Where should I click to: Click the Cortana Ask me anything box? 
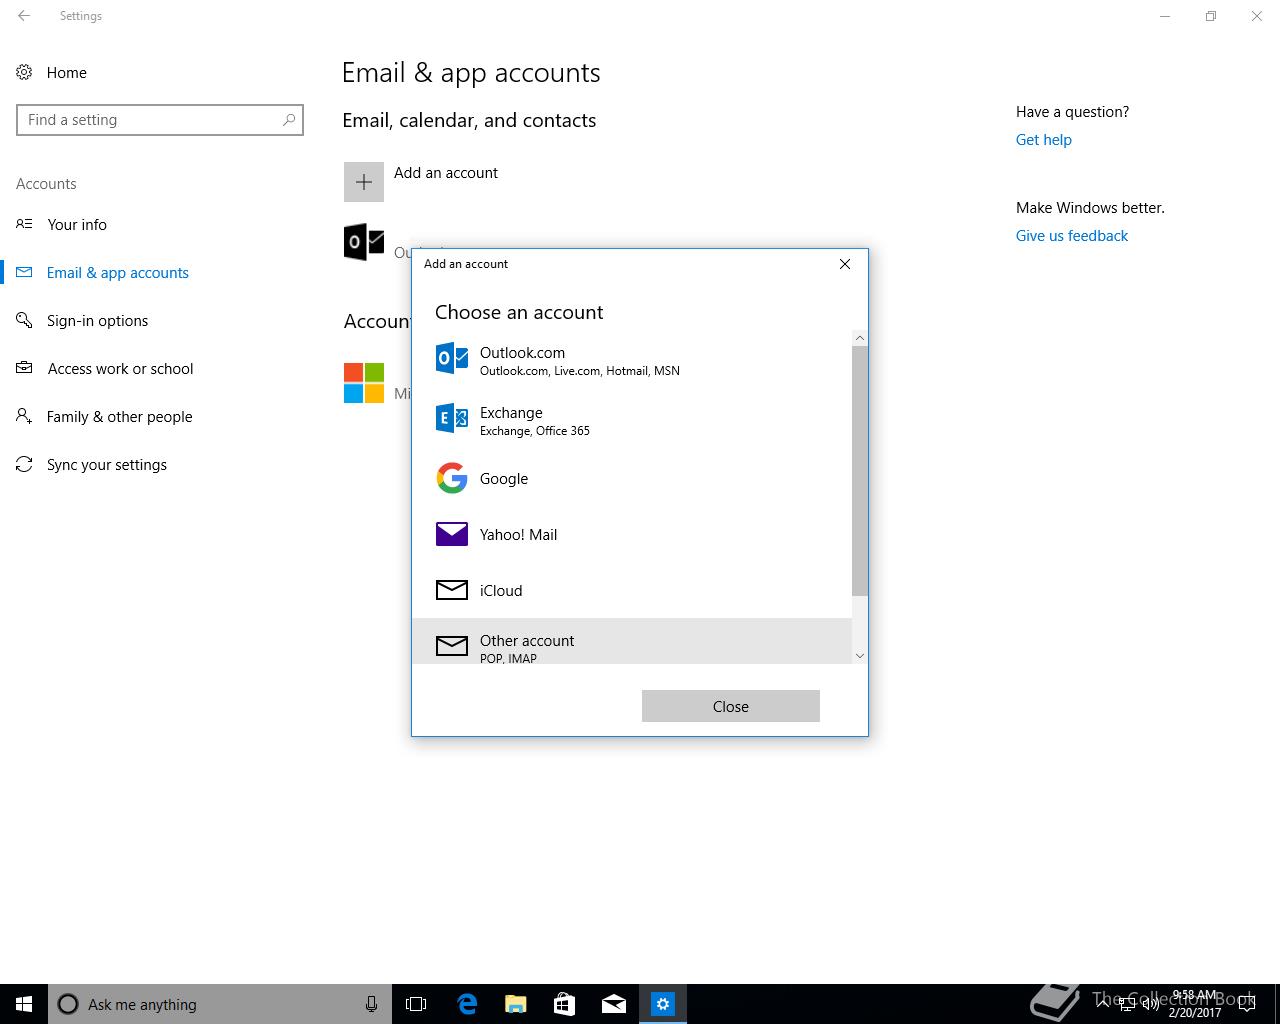220,1004
